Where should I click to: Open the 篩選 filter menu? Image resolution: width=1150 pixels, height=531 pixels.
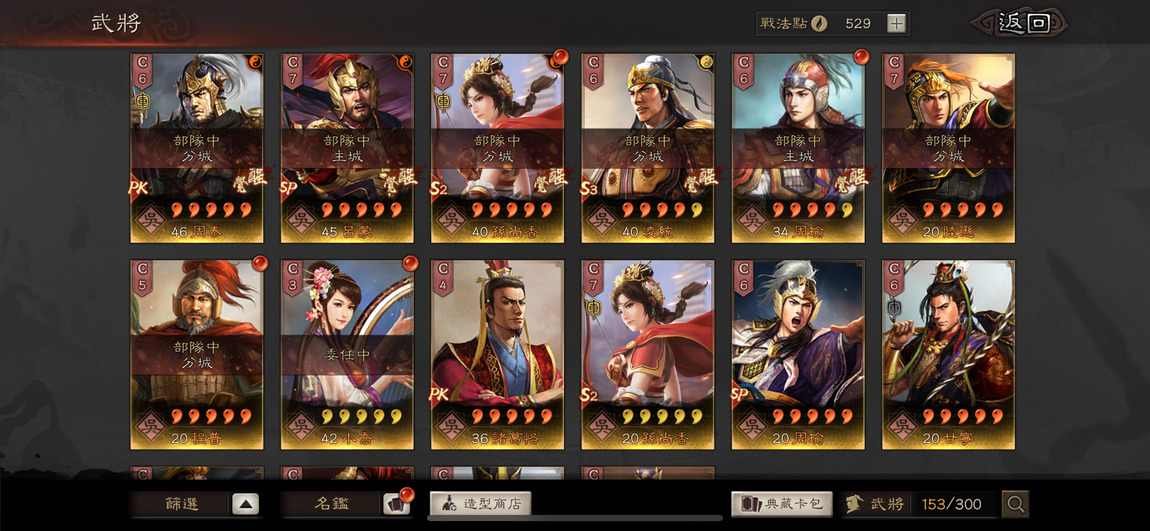tap(181, 504)
